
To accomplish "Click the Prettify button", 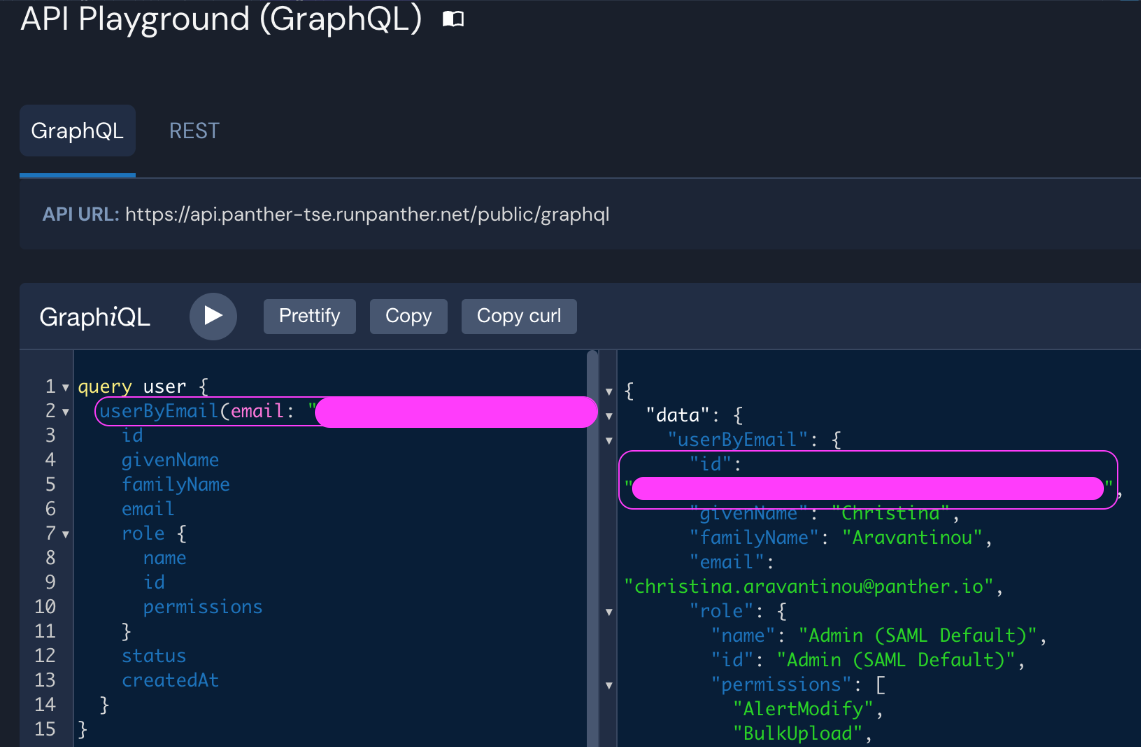I will (309, 316).
